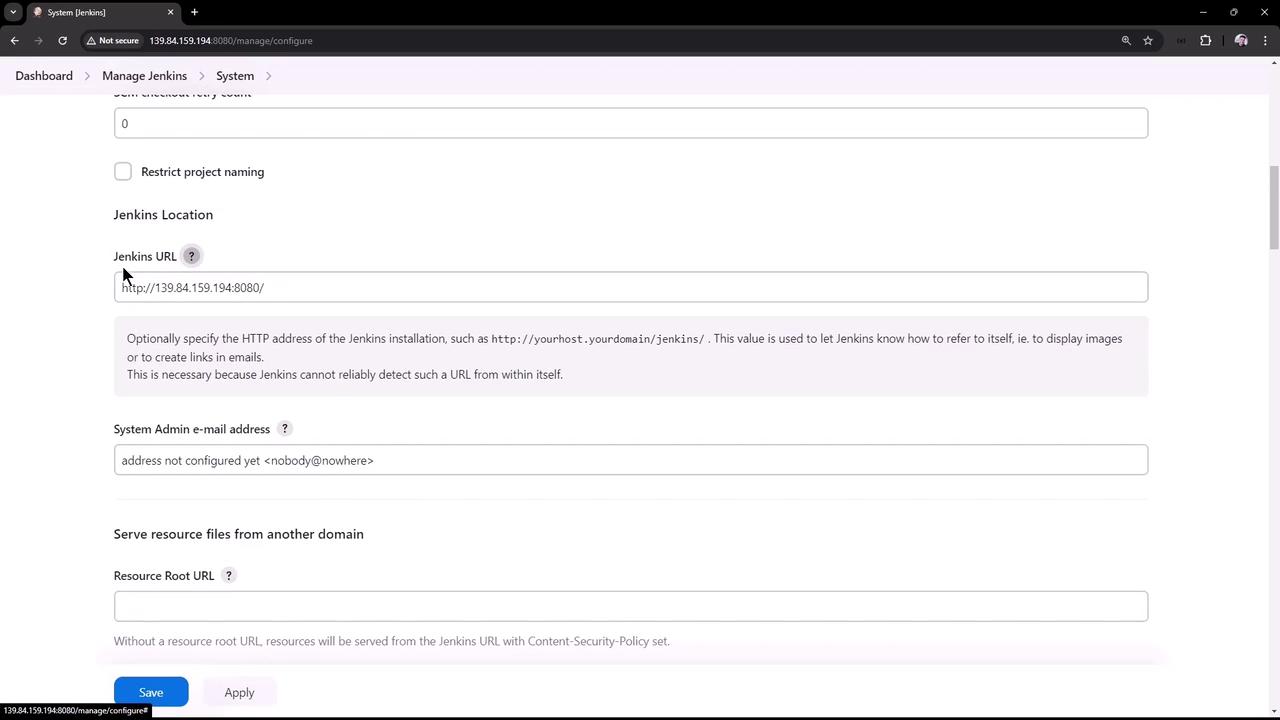Reload the Jenkins configure page

62,41
